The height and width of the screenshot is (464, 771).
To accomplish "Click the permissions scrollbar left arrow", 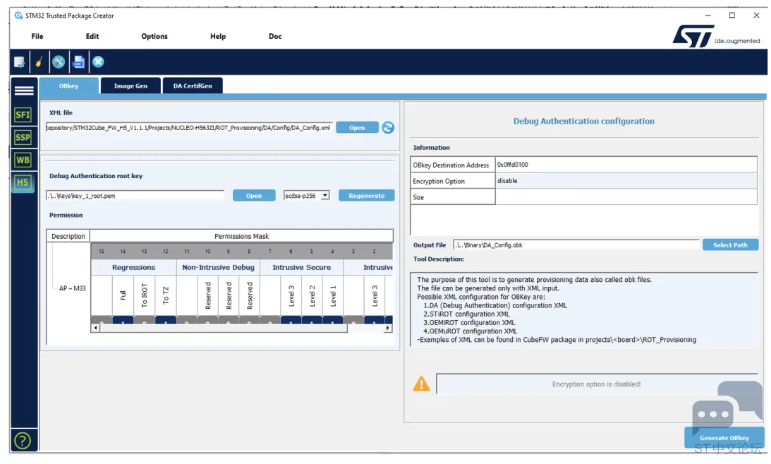I will click(95, 328).
